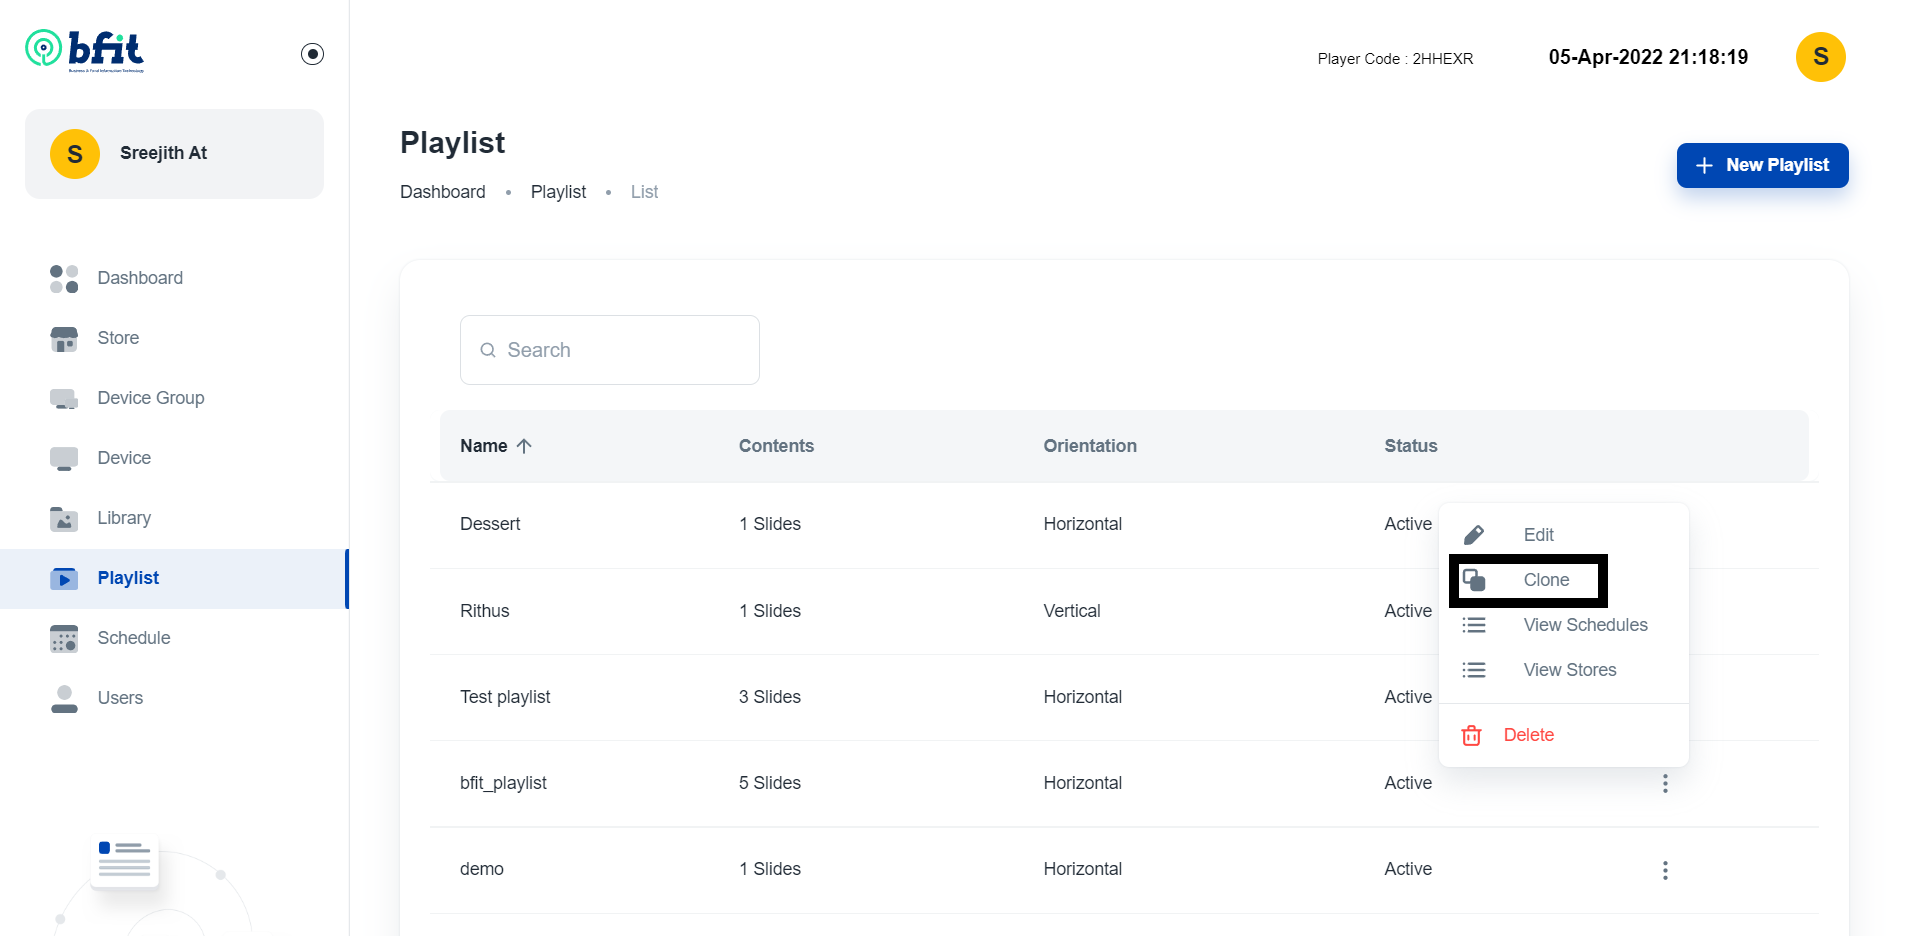Open the yellow S account avatar in header

tap(1820, 57)
